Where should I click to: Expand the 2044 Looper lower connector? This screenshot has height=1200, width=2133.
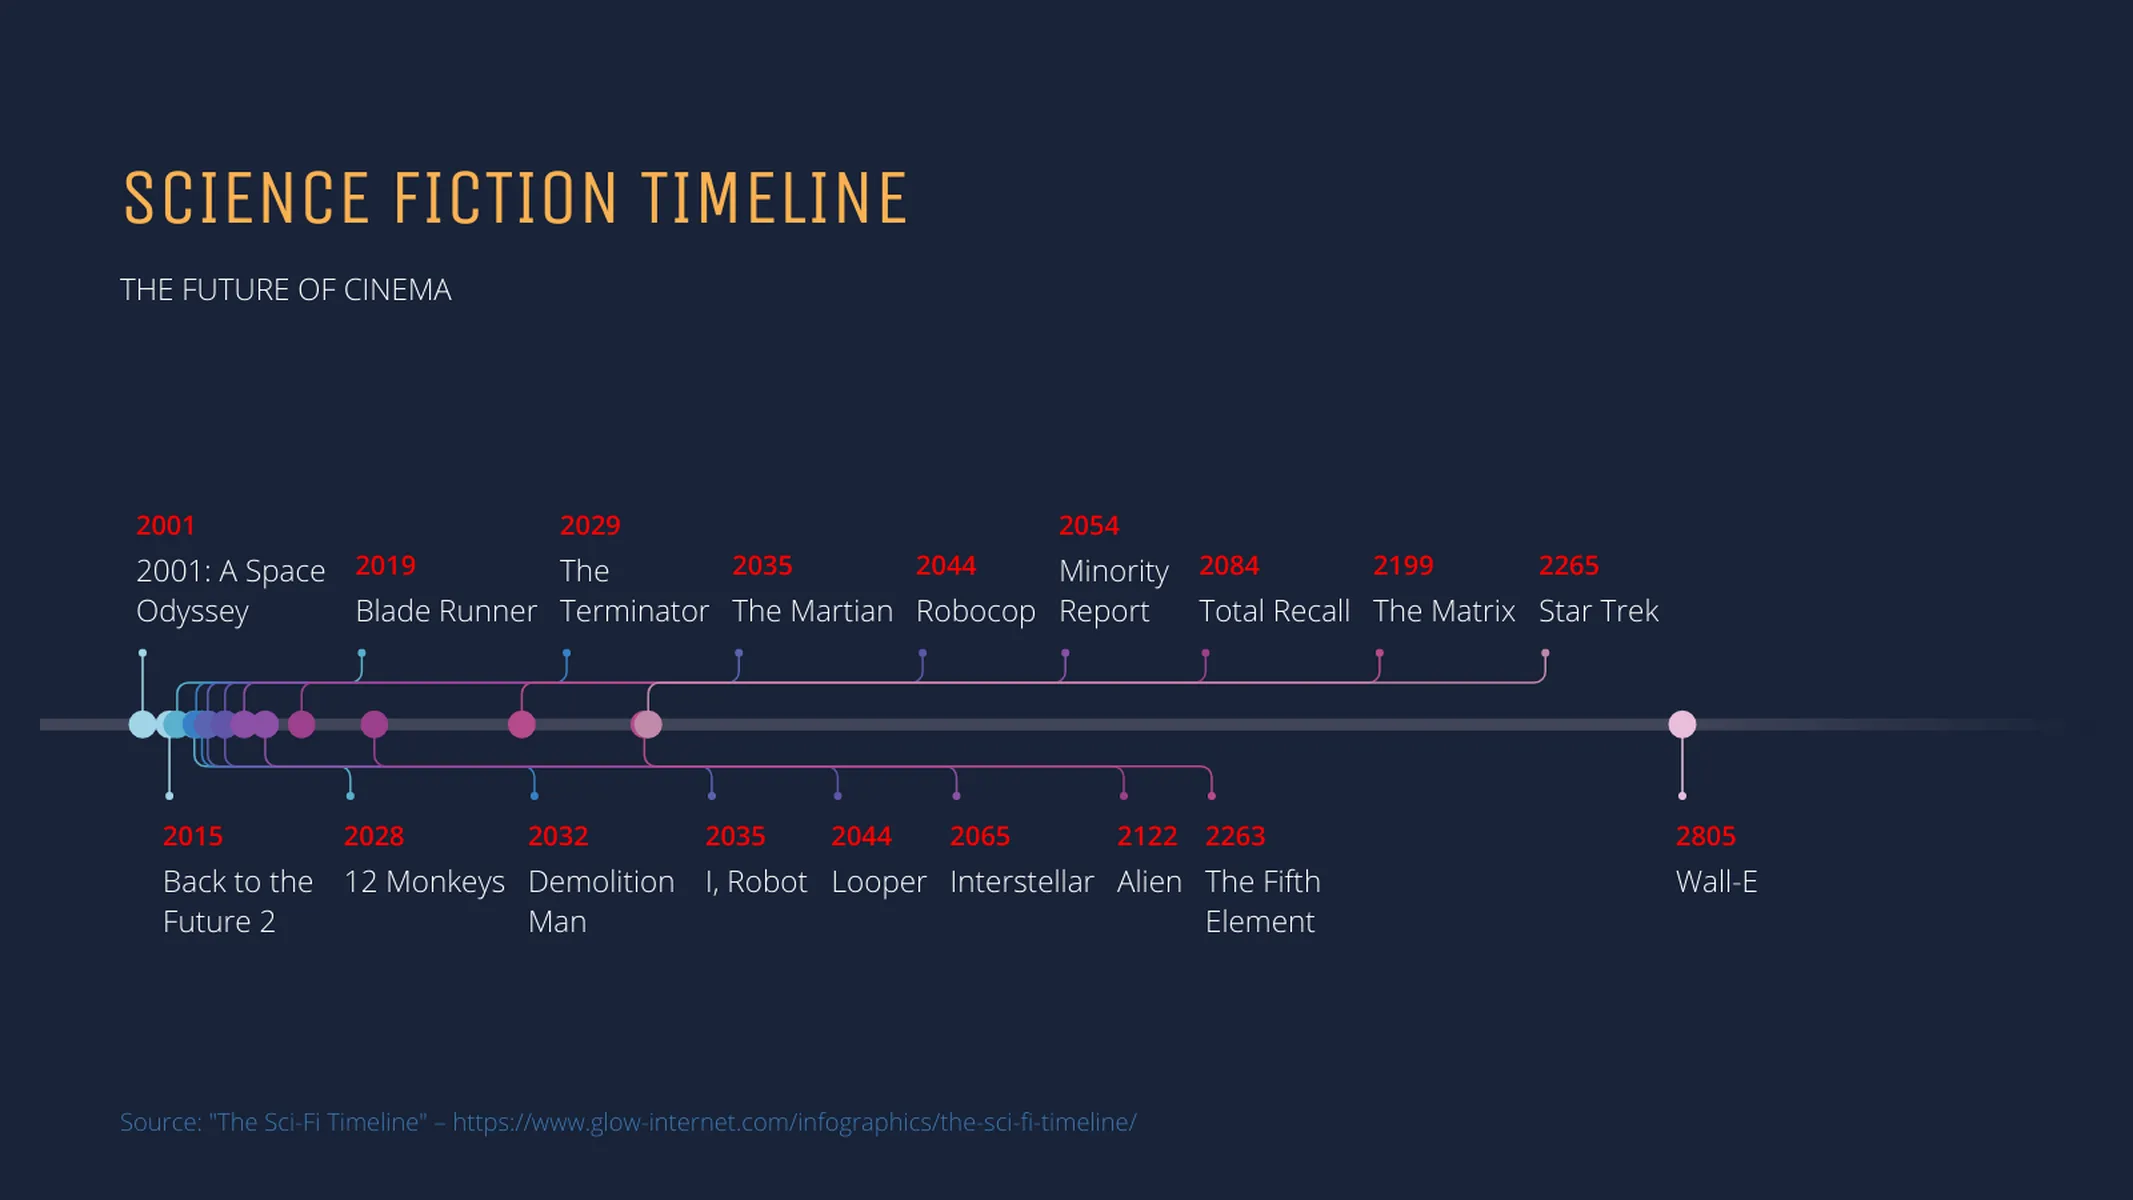point(836,791)
